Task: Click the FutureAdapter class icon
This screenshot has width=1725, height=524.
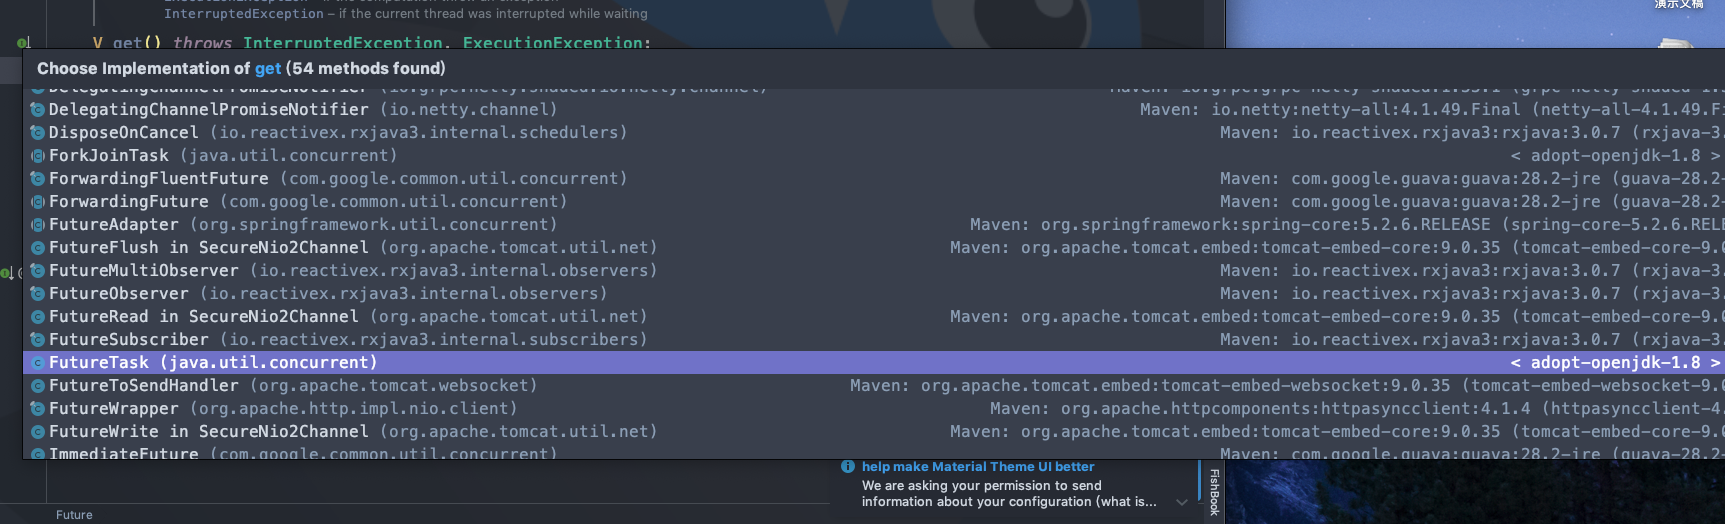Action: click(x=38, y=225)
